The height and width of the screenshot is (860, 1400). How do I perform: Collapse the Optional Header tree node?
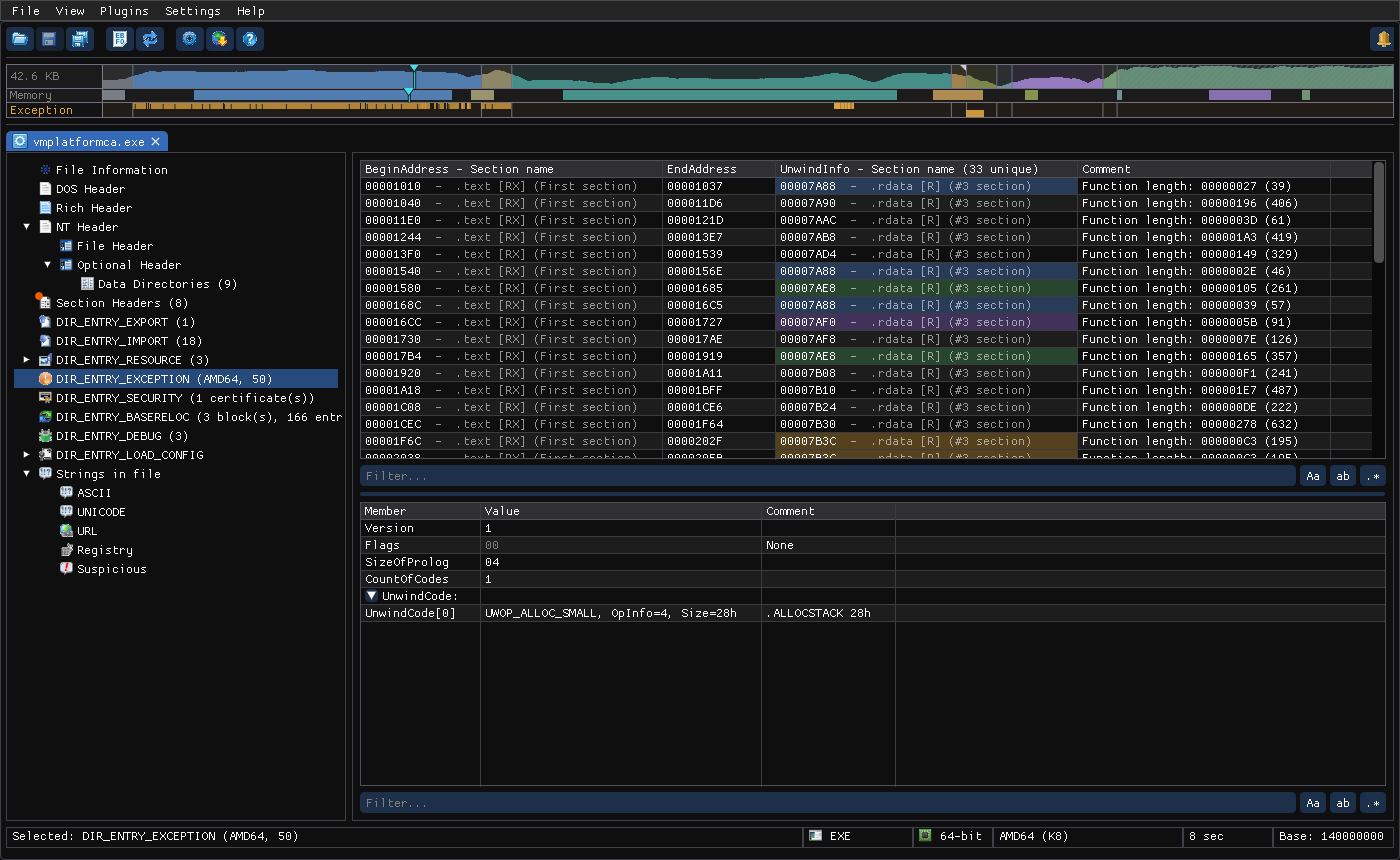click(x=47, y=265)
